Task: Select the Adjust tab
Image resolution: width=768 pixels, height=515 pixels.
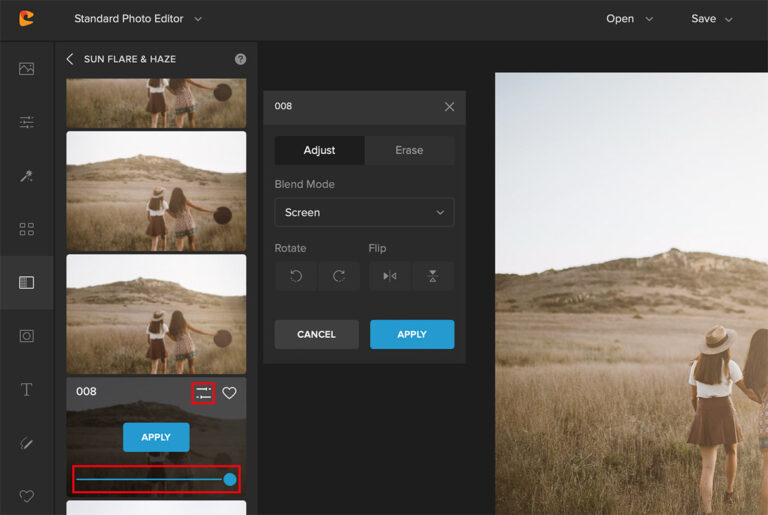Action: coord(319,150)
